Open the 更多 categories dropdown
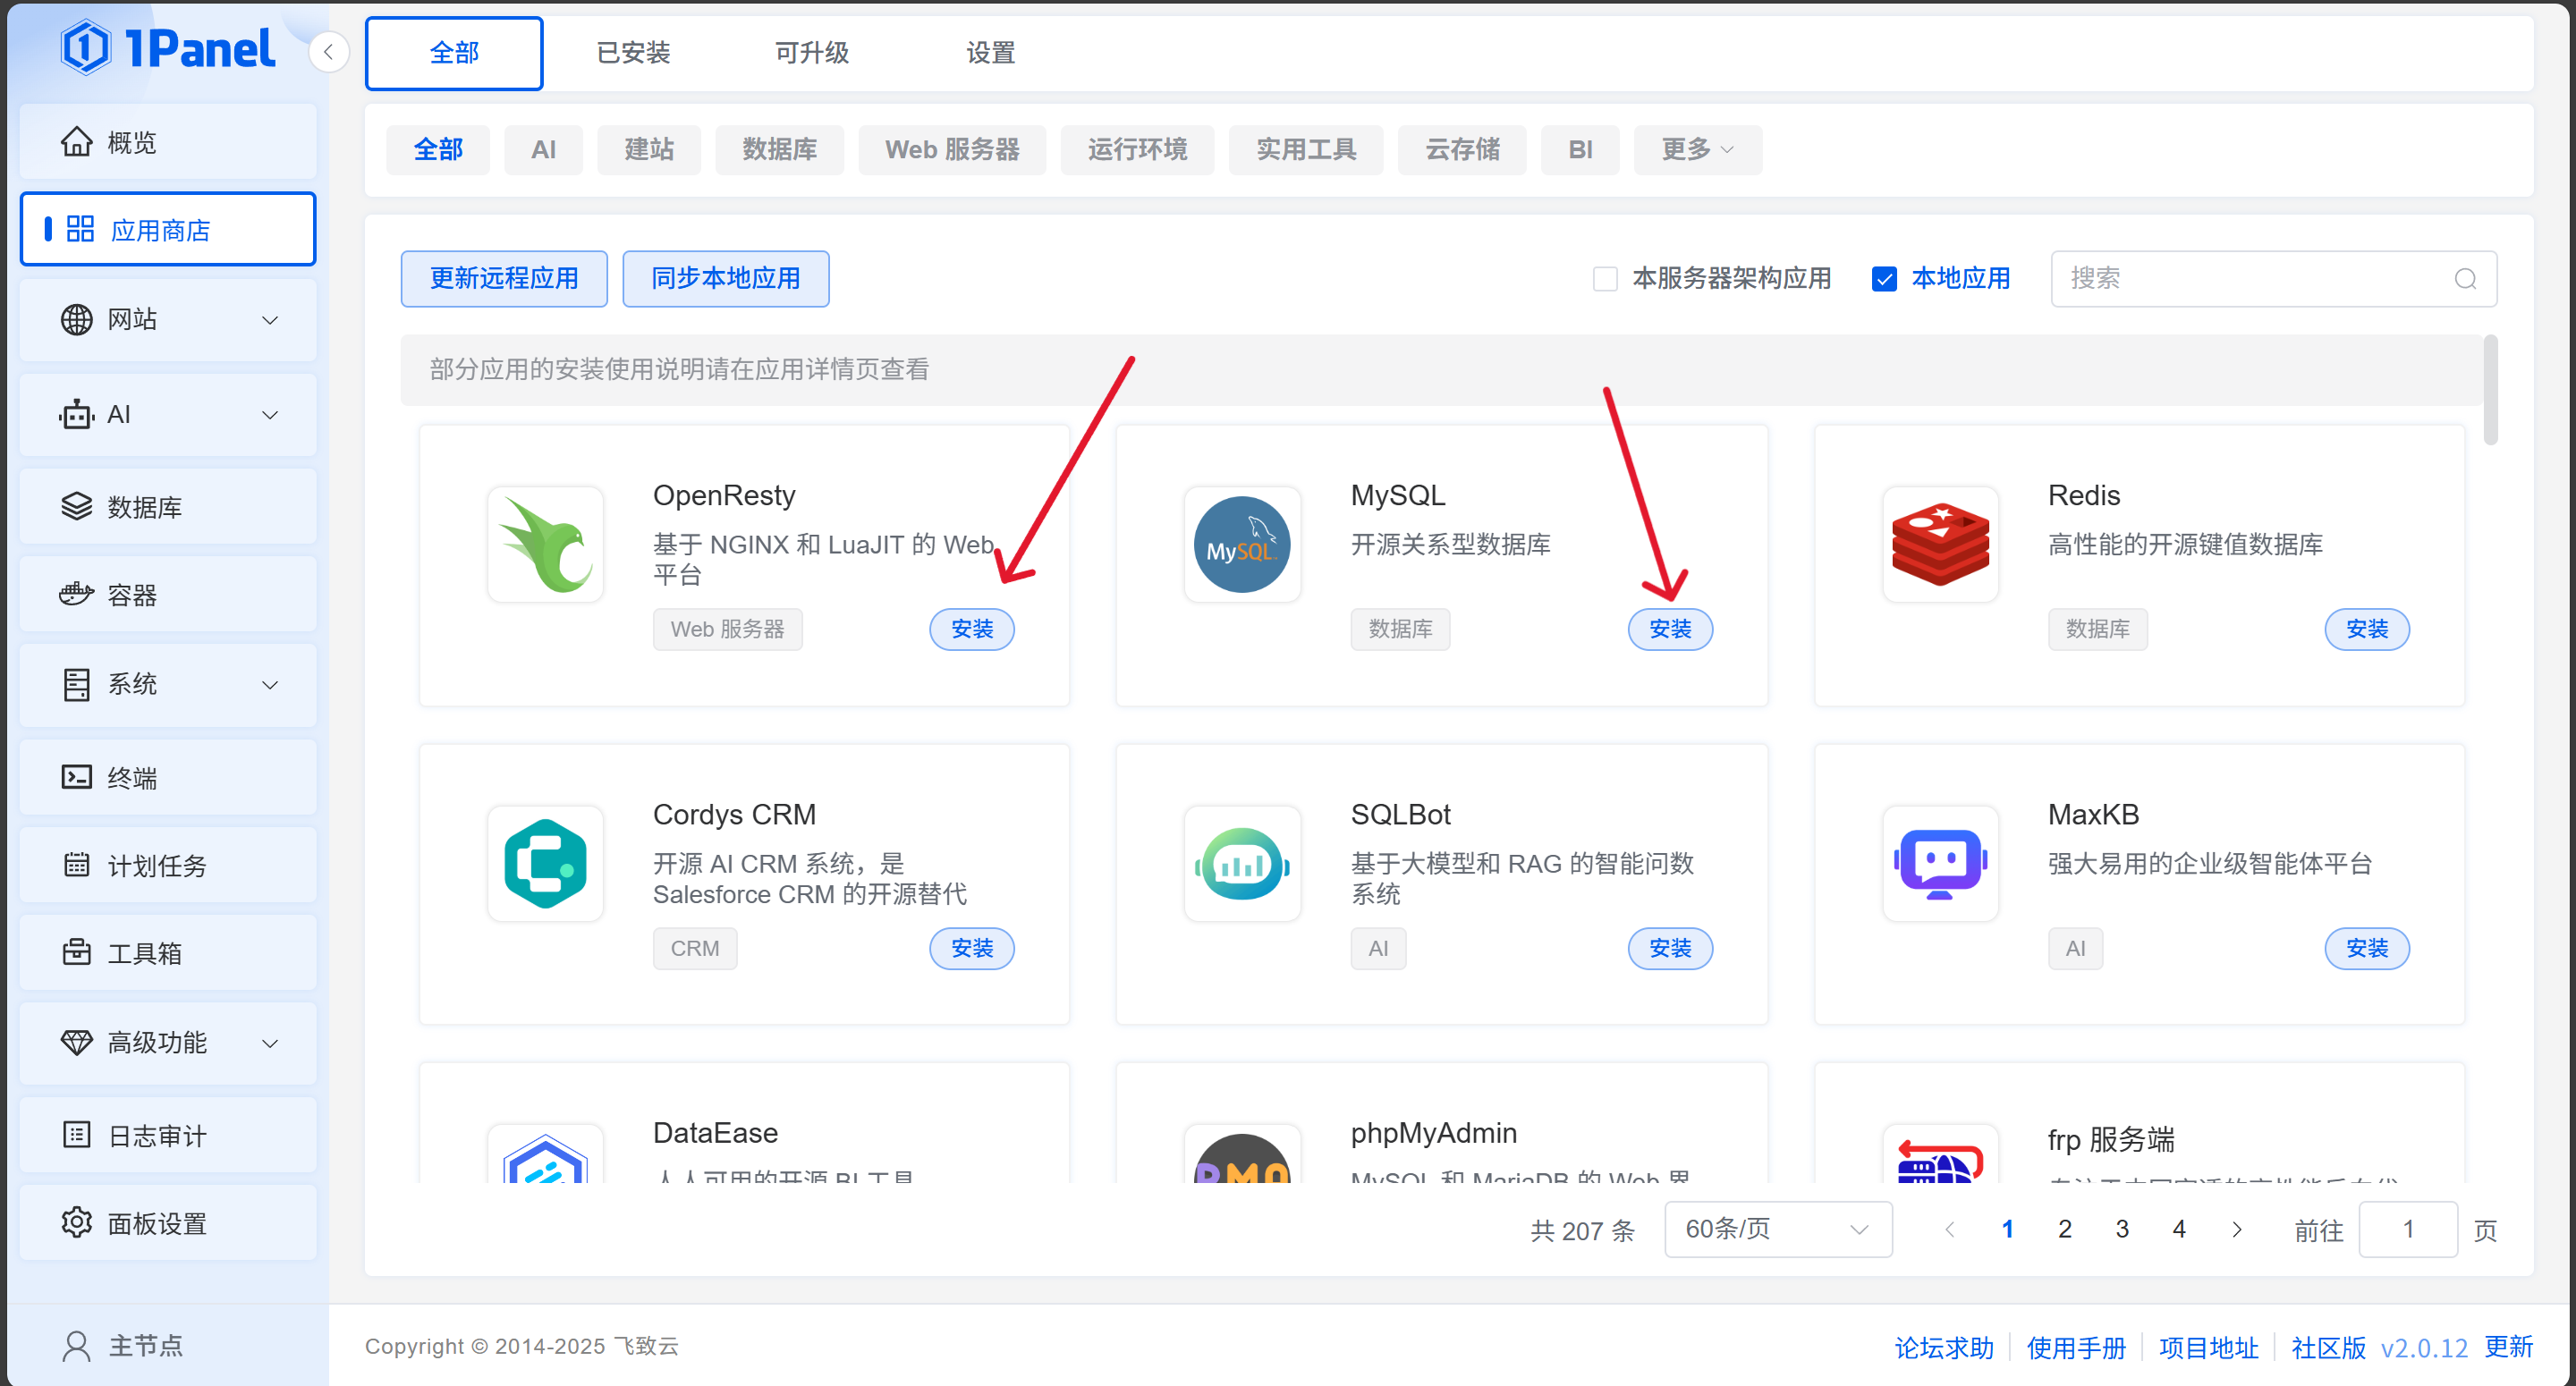This screenshot has height=1386, width=2576. [x=1697, y=150]
